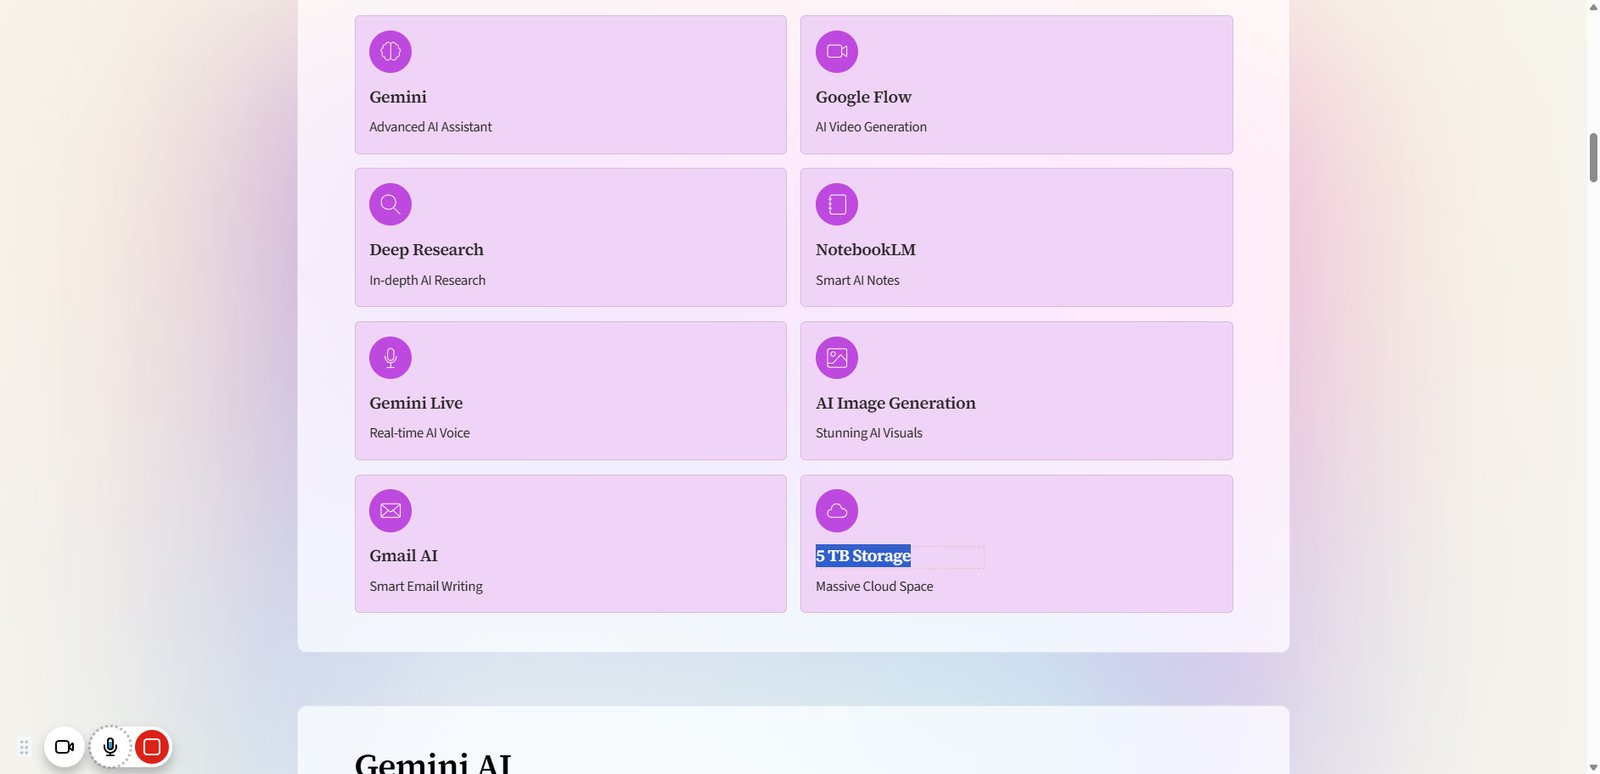Click the "Google Flow" card title
The width and height of the screenshot is (1600, 774).
point(864,97)
